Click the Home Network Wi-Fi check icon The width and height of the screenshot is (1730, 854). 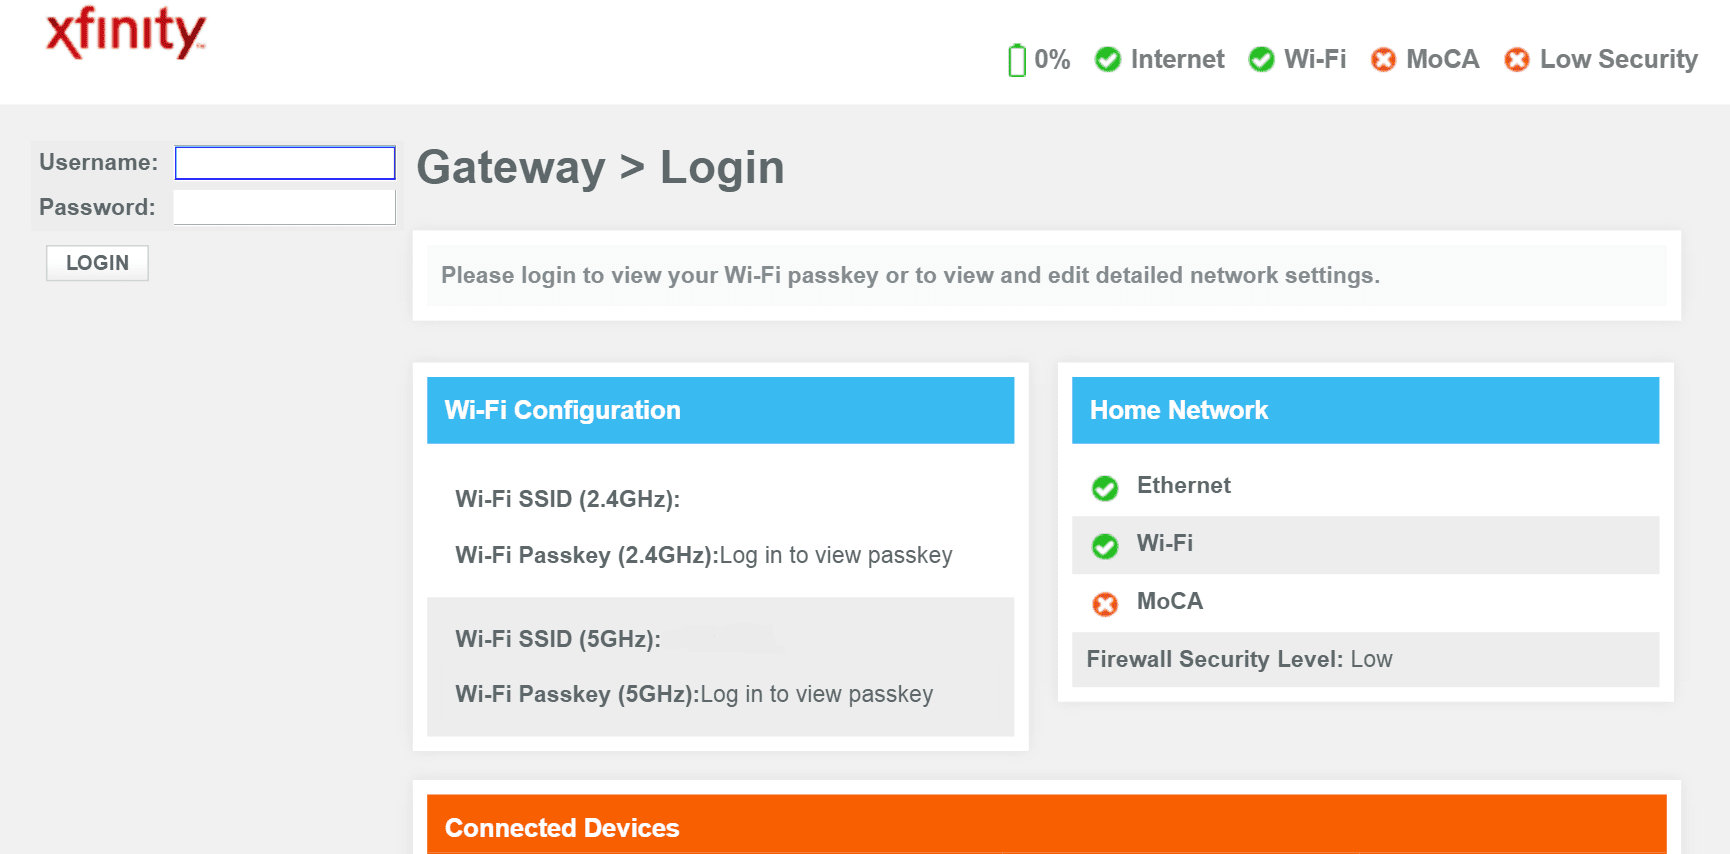(1105, 546)
